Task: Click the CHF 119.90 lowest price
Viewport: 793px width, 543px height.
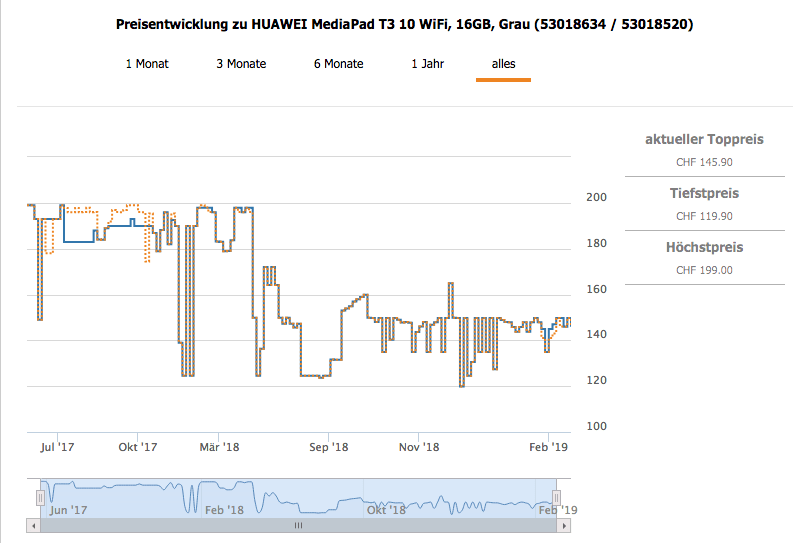Action: pos(704,216)
